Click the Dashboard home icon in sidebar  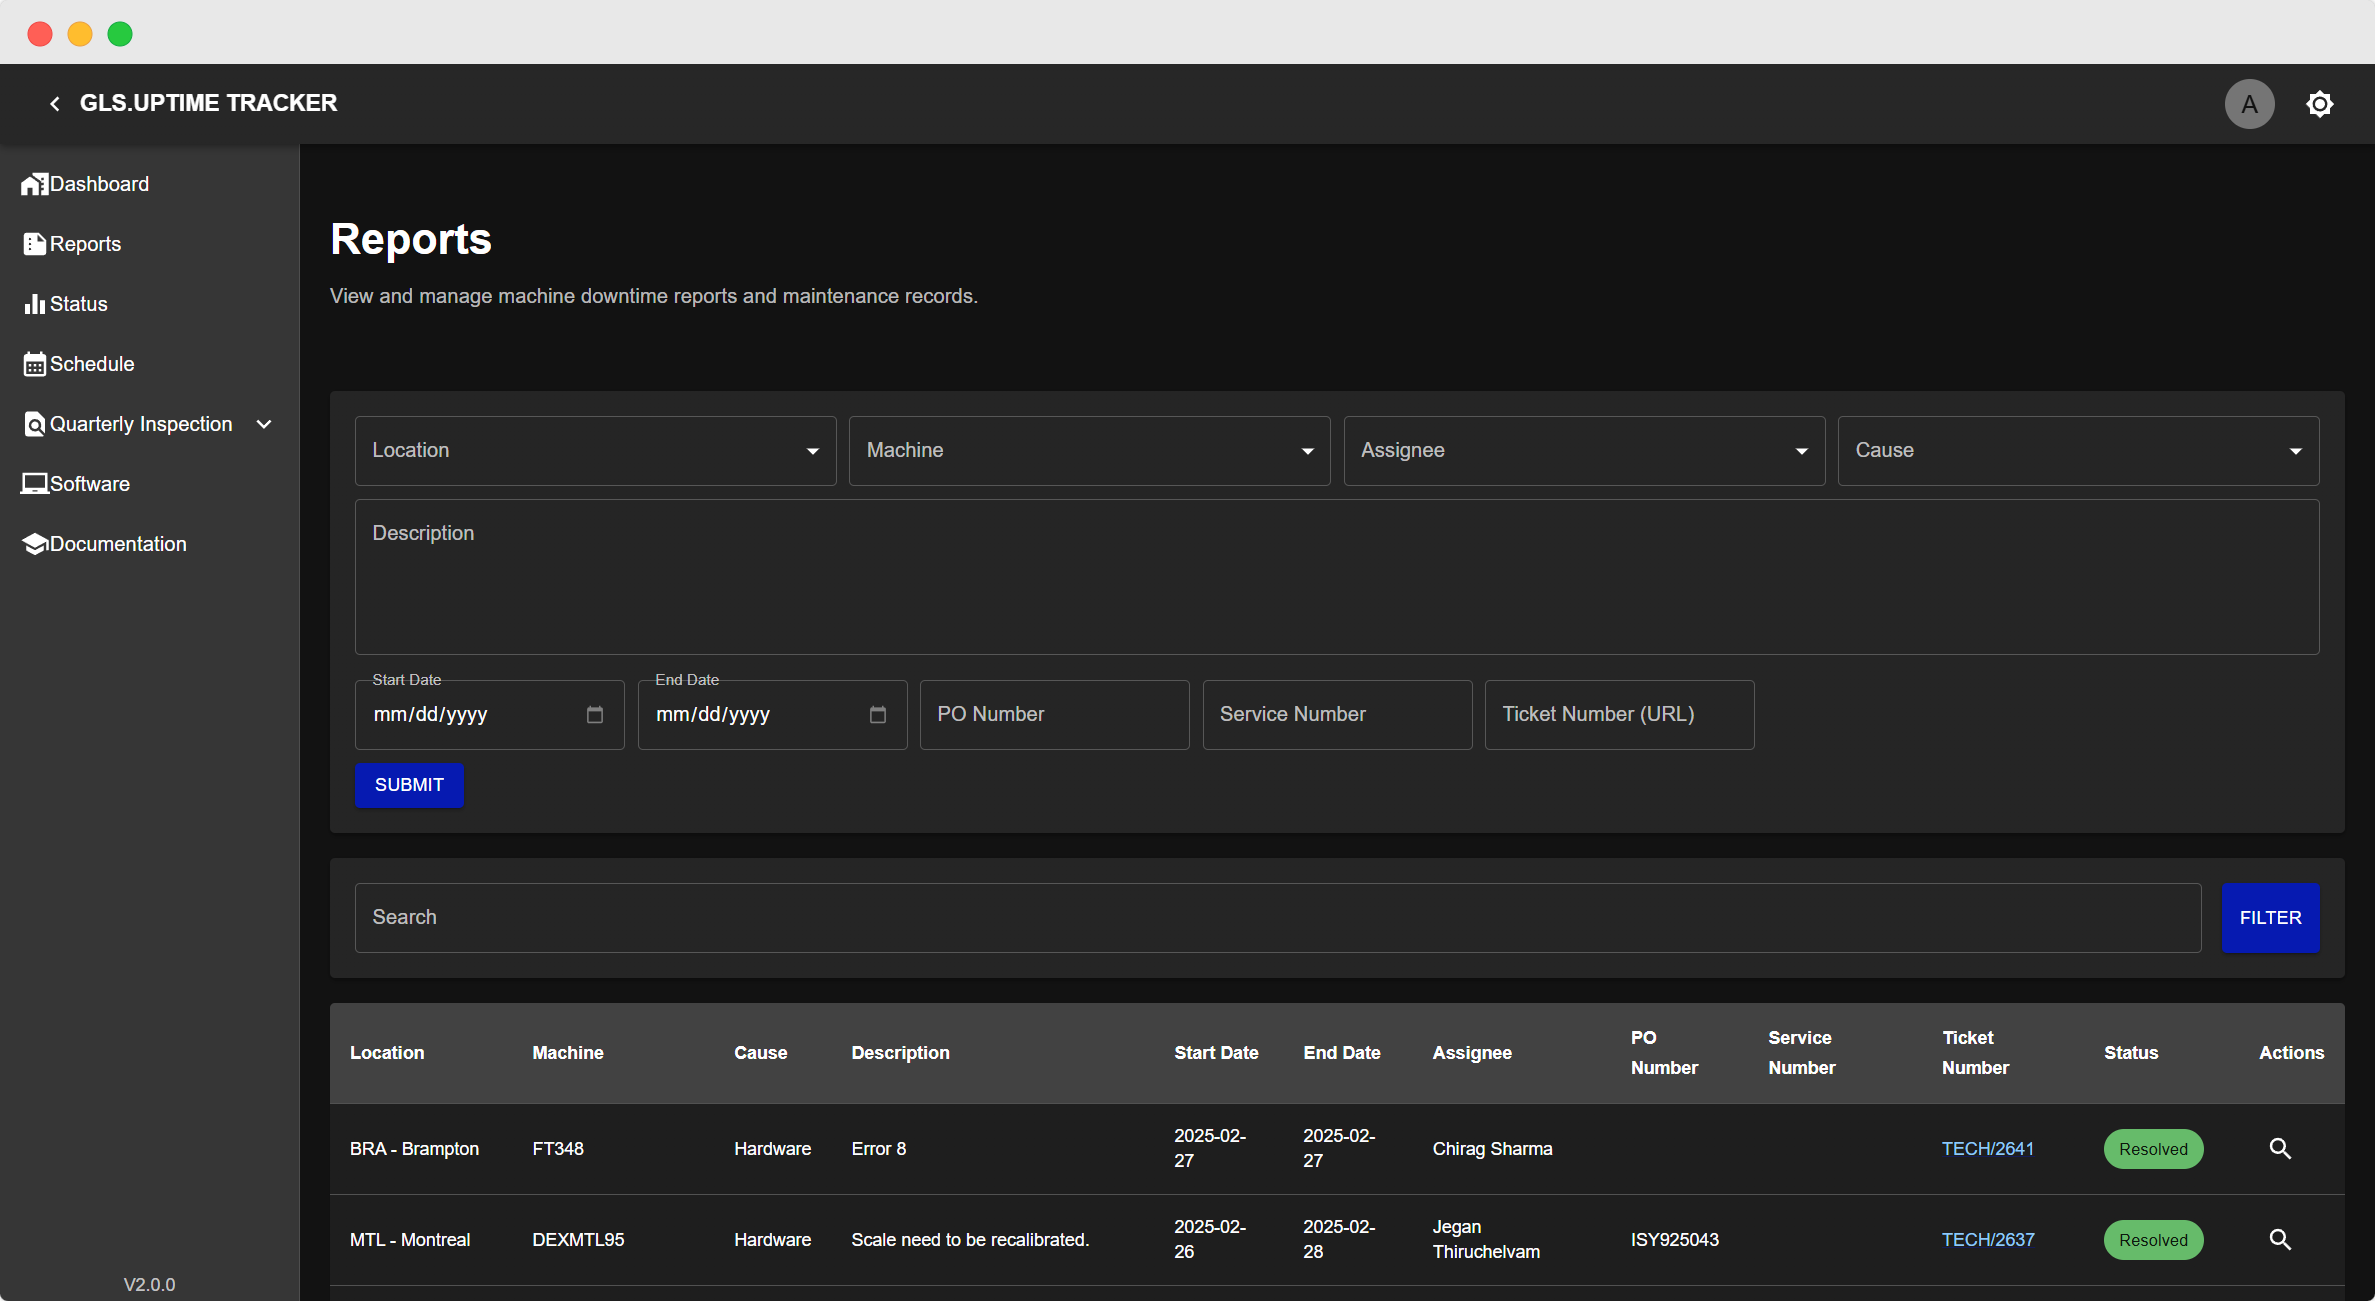[34, 183]
